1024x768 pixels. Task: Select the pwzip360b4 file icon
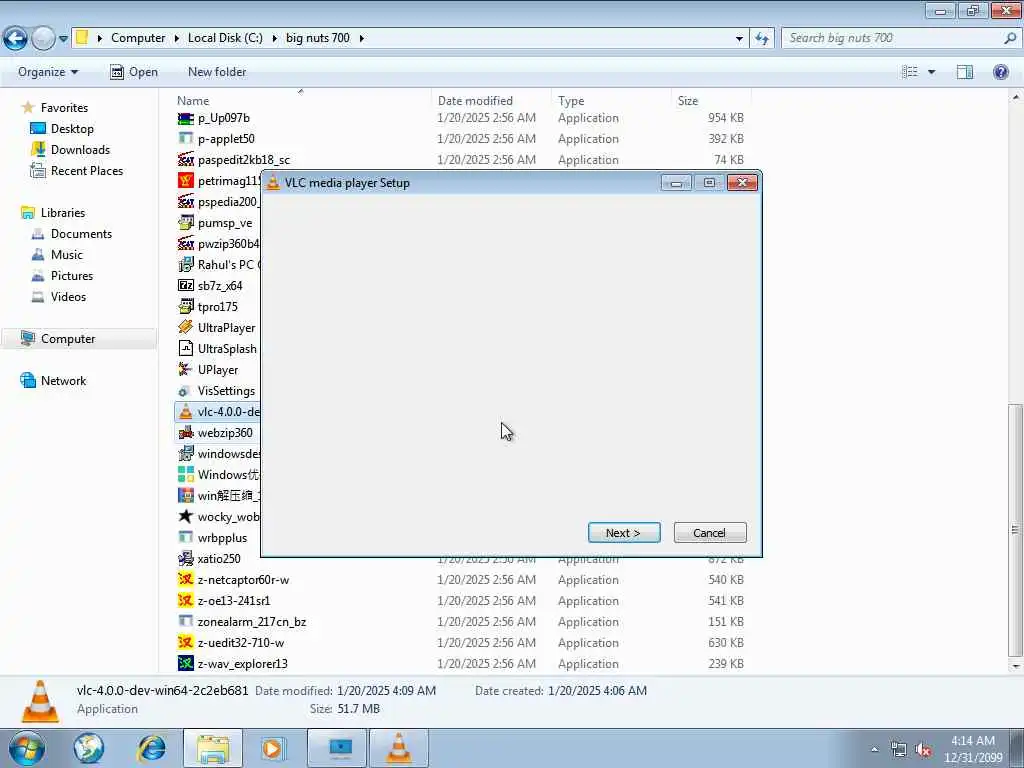(185, 244)
